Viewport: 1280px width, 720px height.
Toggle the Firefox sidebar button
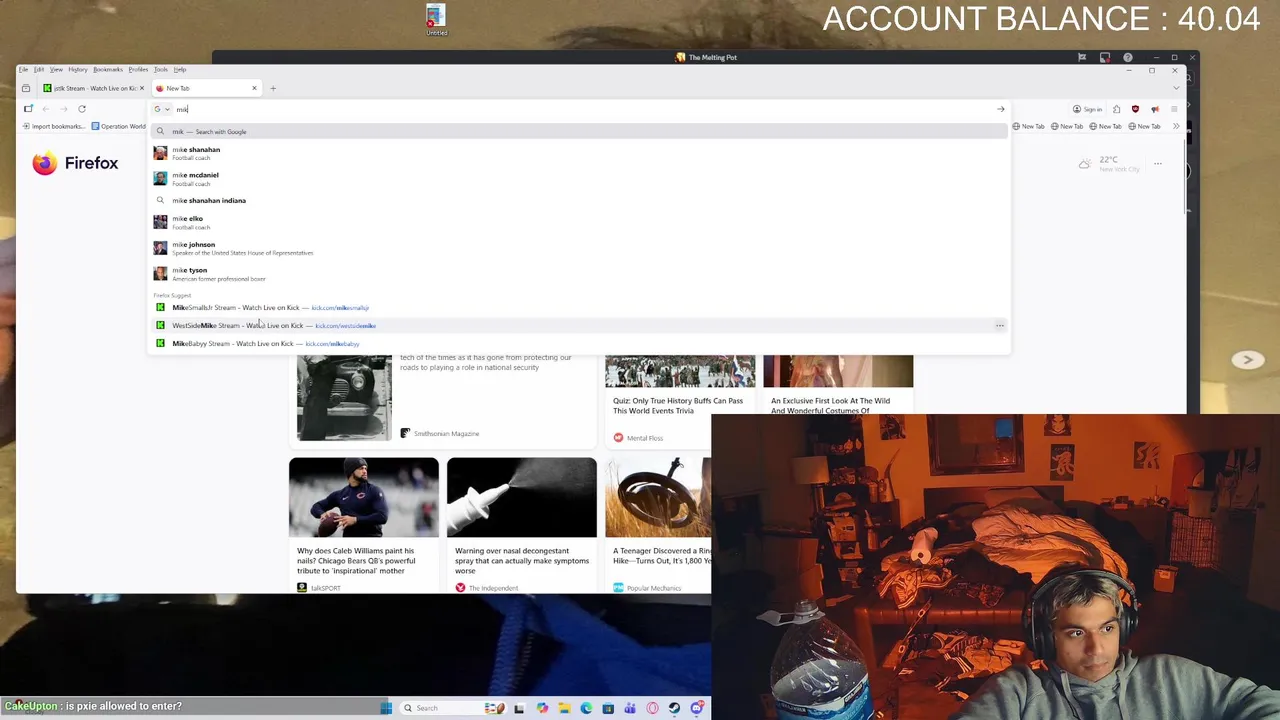[x=28, y=109]
